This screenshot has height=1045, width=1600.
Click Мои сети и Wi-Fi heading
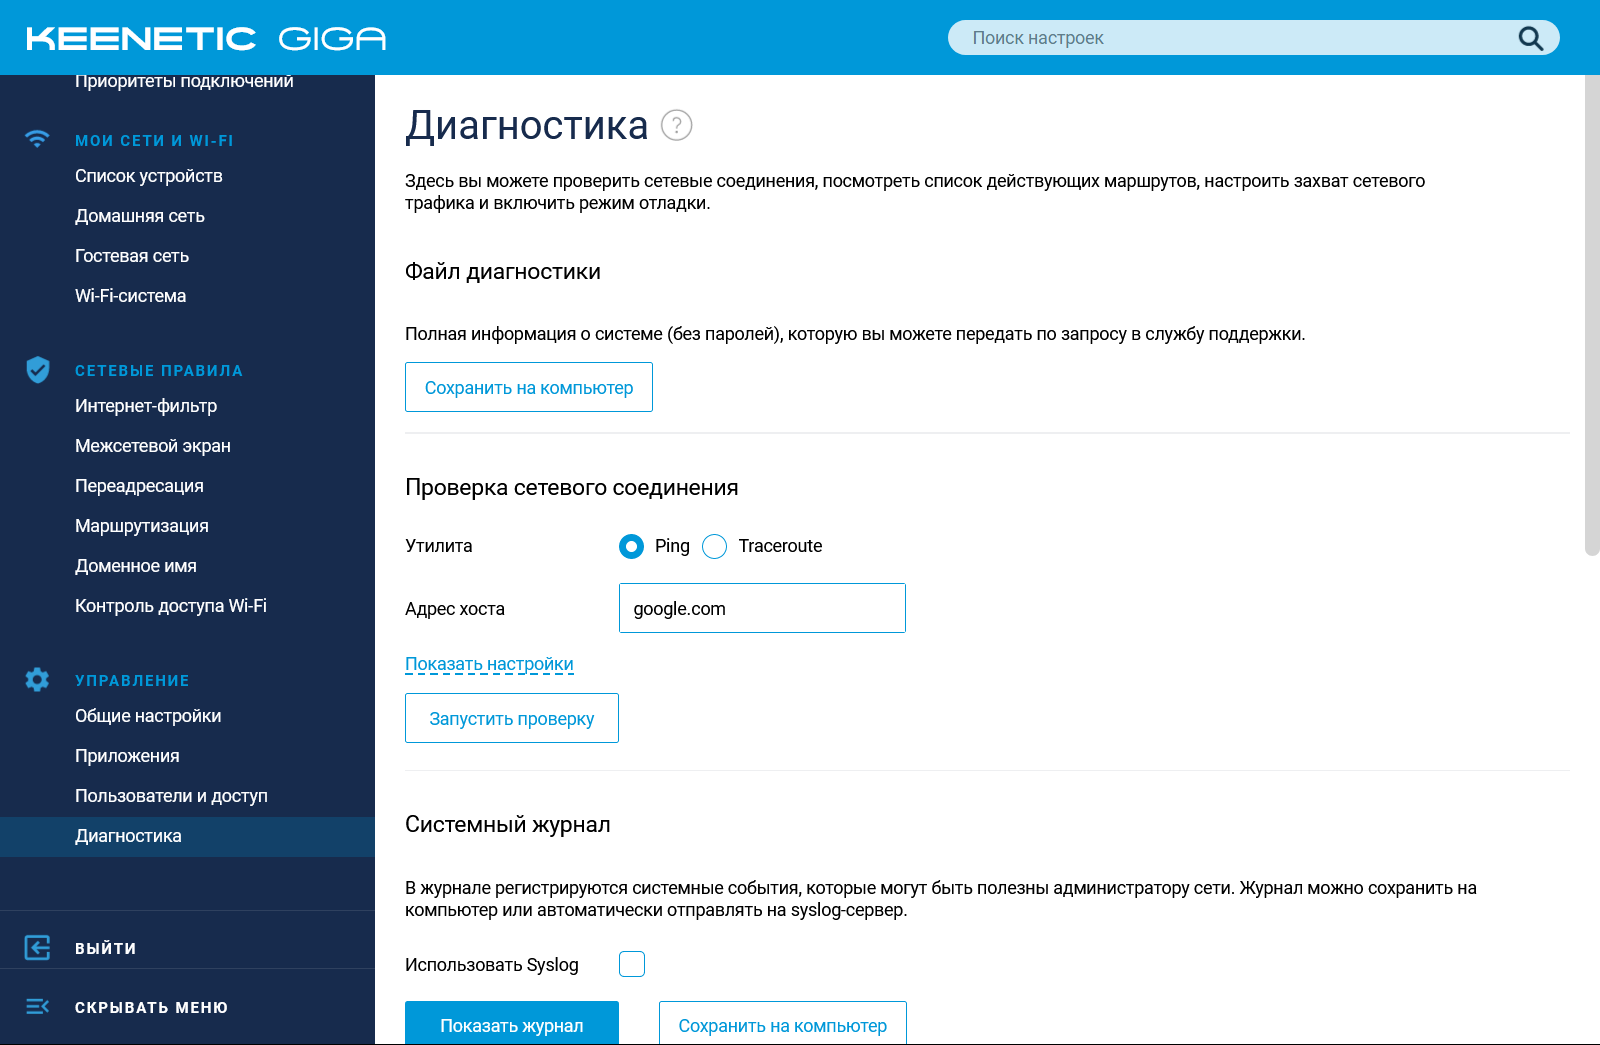[x=154, y=141]
